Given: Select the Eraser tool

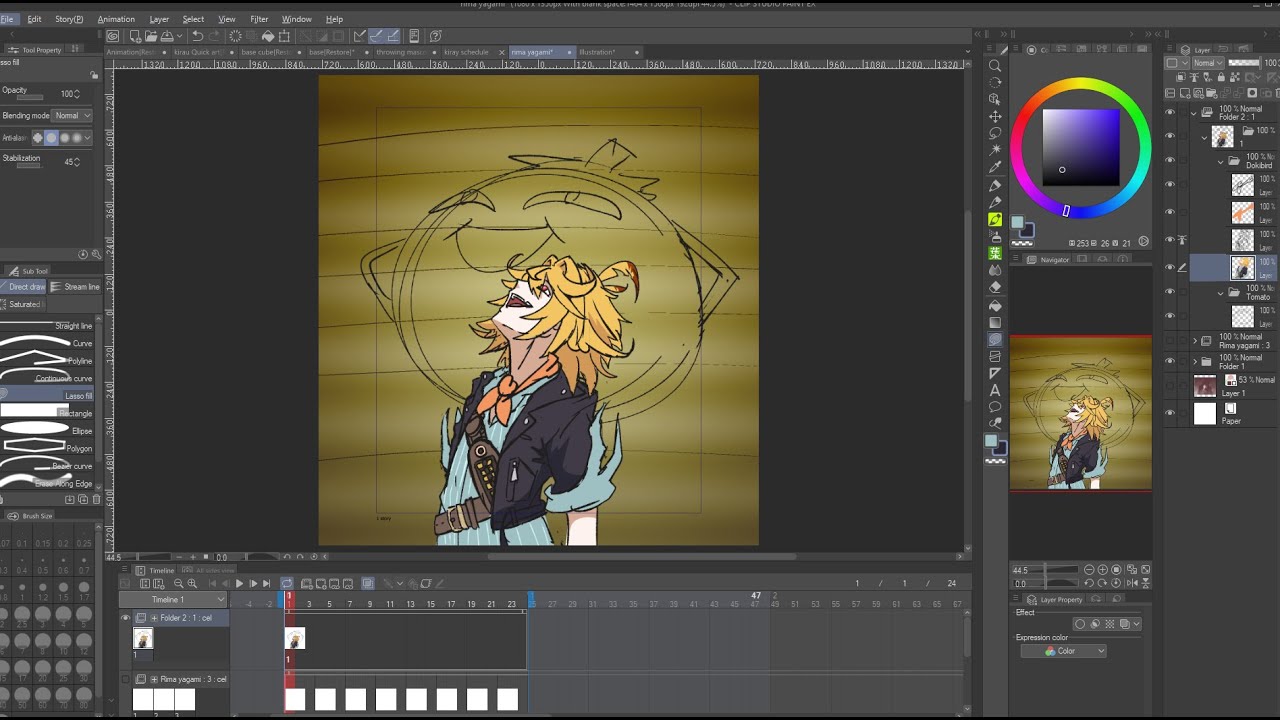Looking at the screenshot, I should click(995, 287).
